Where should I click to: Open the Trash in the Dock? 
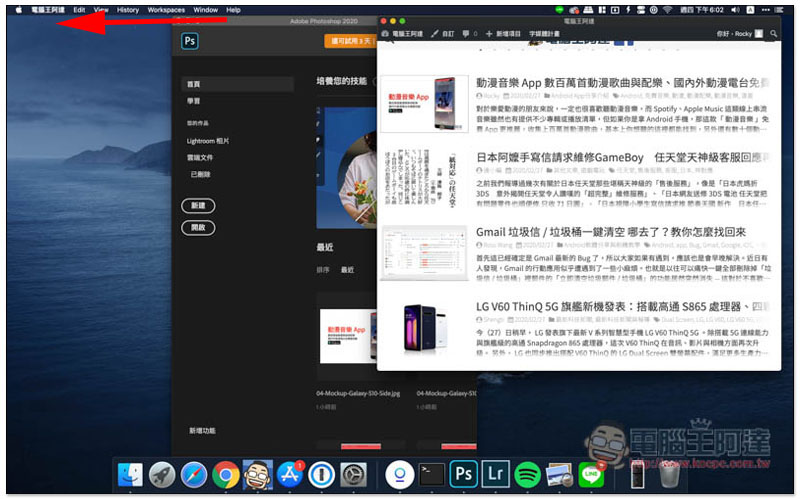(x=669, y=474)
